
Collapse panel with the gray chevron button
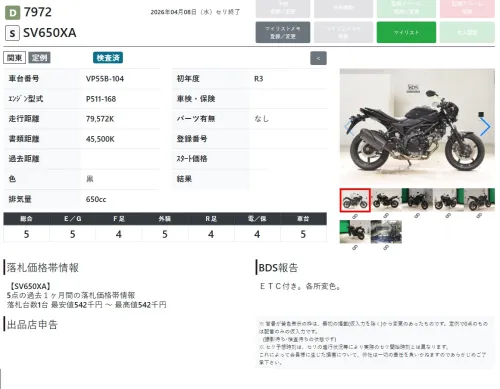318,58
